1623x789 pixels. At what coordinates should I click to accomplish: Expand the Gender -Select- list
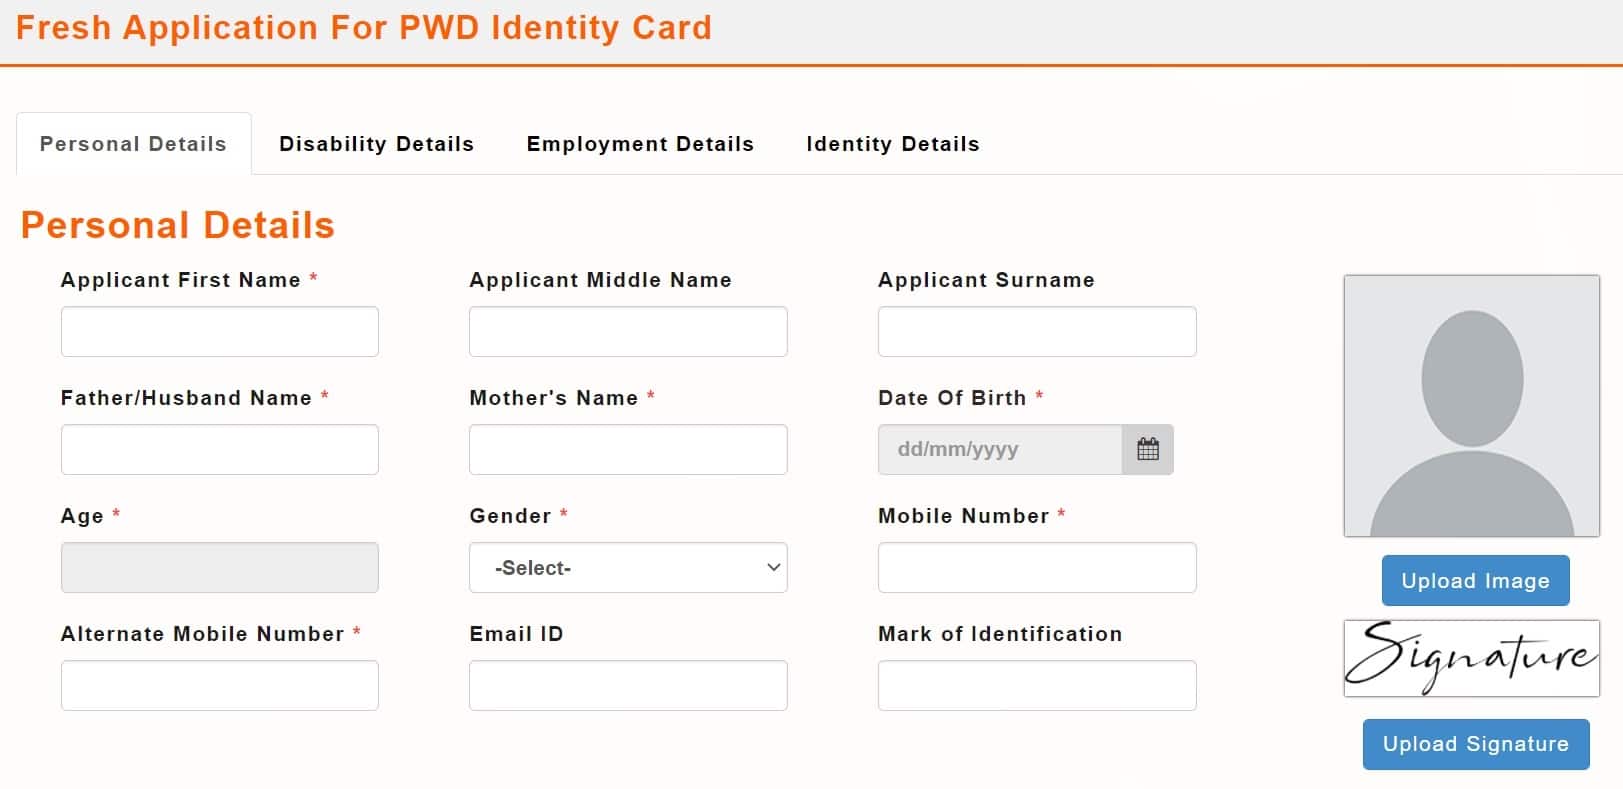coord(628,567)
